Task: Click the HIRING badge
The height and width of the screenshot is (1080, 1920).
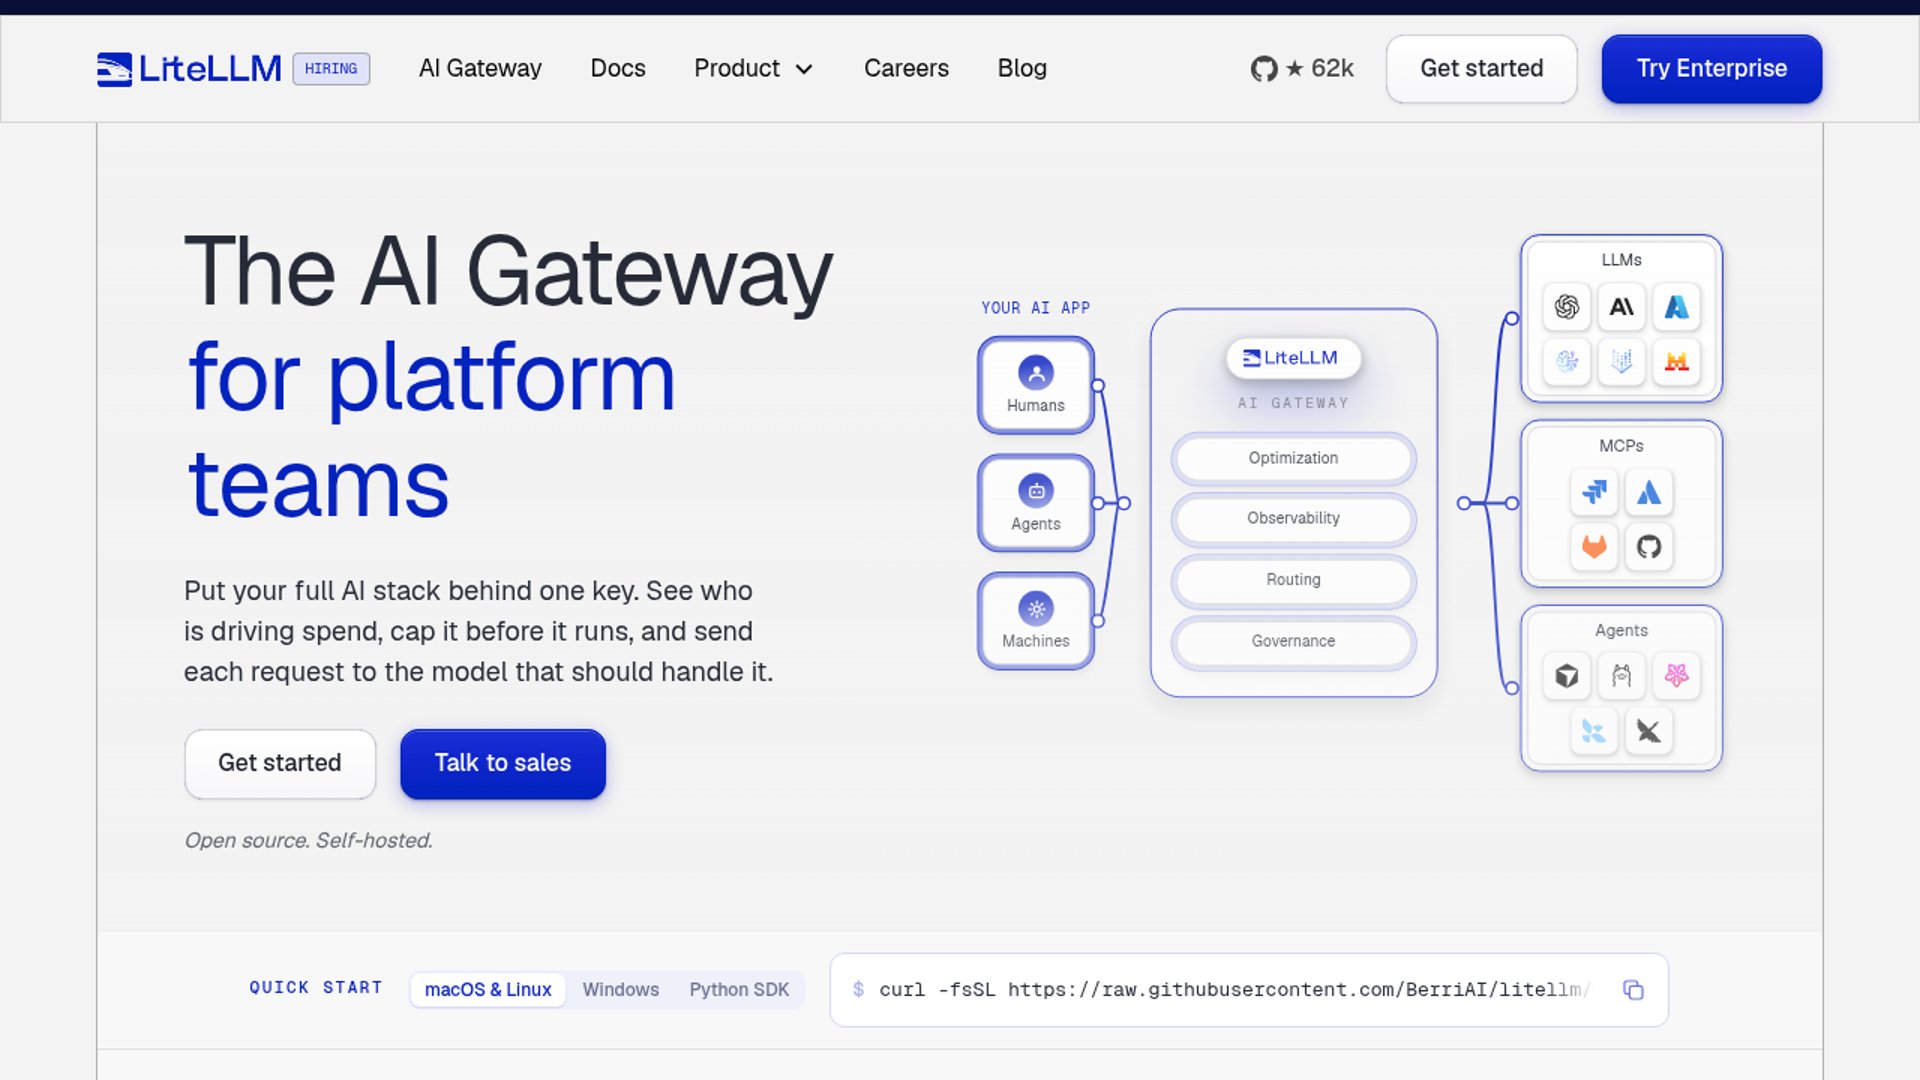Action: coord(331,69)
